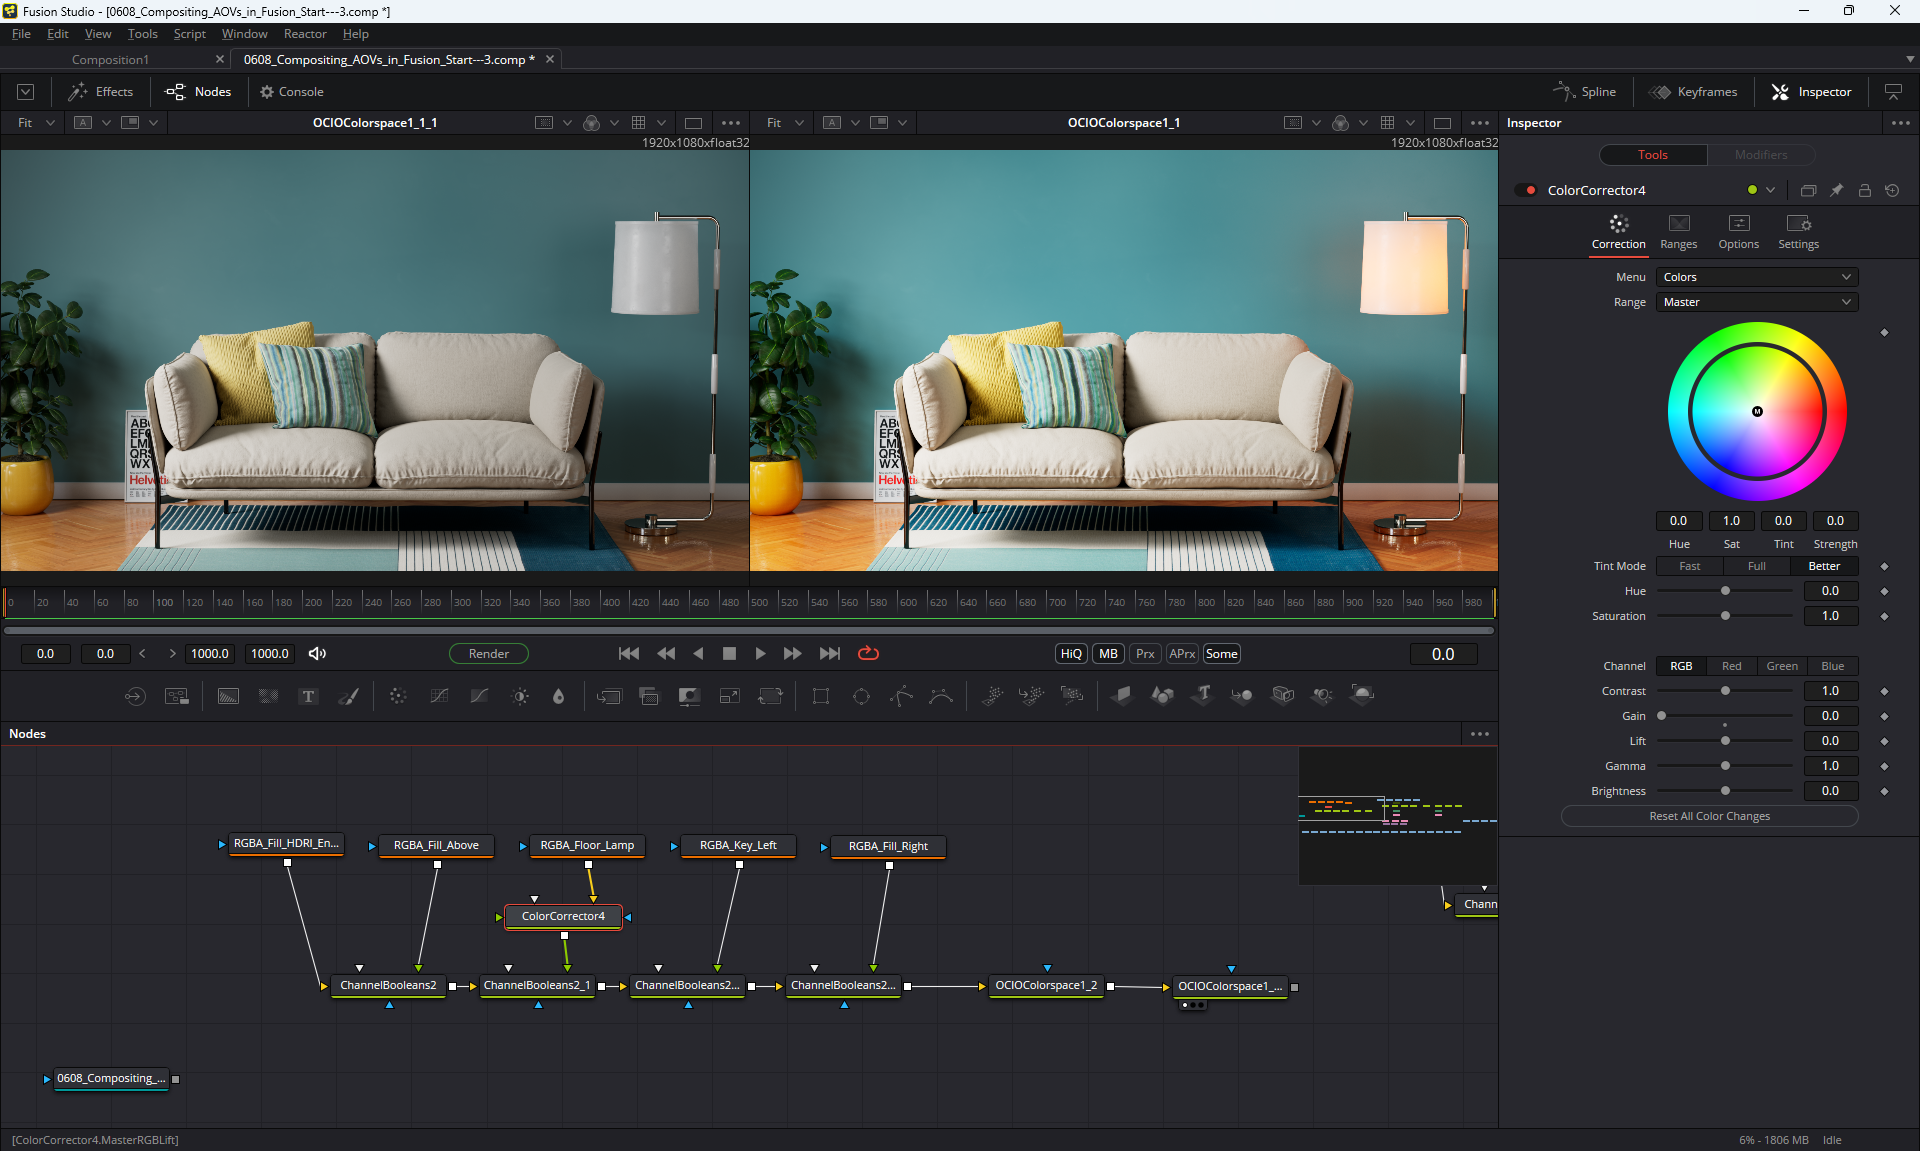1920x1151 pixels.
Task: Toggle the HiQ render quality button
Action: [x=1071, y=653]
